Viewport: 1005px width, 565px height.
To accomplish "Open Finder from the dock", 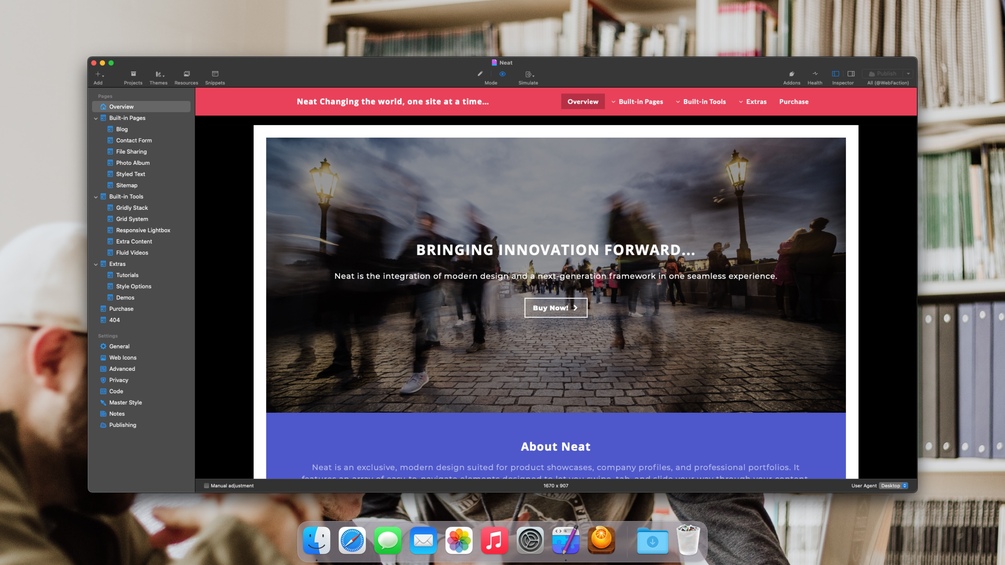I will tap(317, 541).
